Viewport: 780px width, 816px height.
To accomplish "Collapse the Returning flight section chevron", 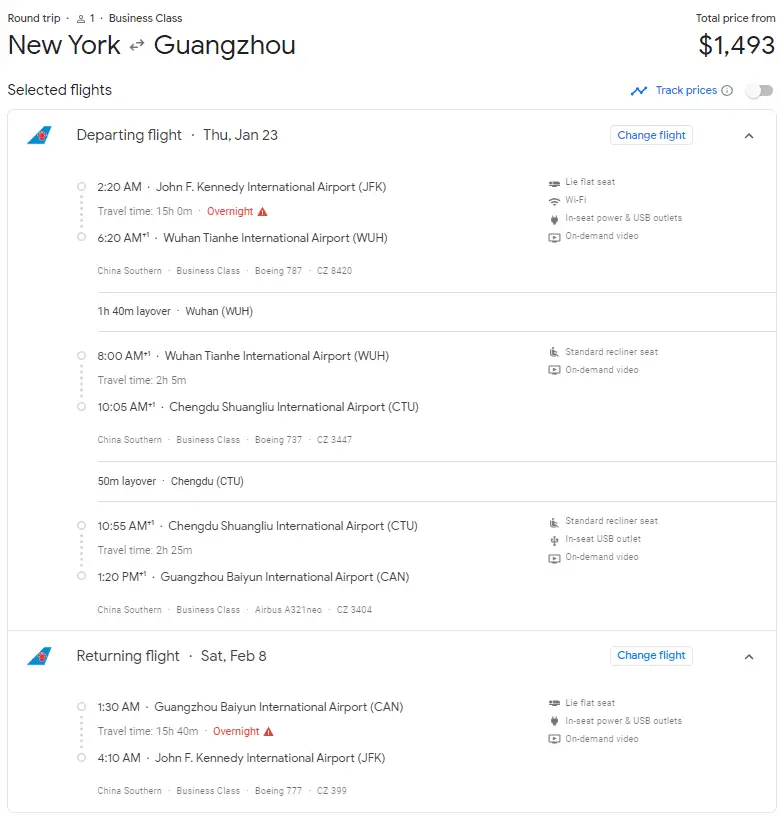I will 749,657.
